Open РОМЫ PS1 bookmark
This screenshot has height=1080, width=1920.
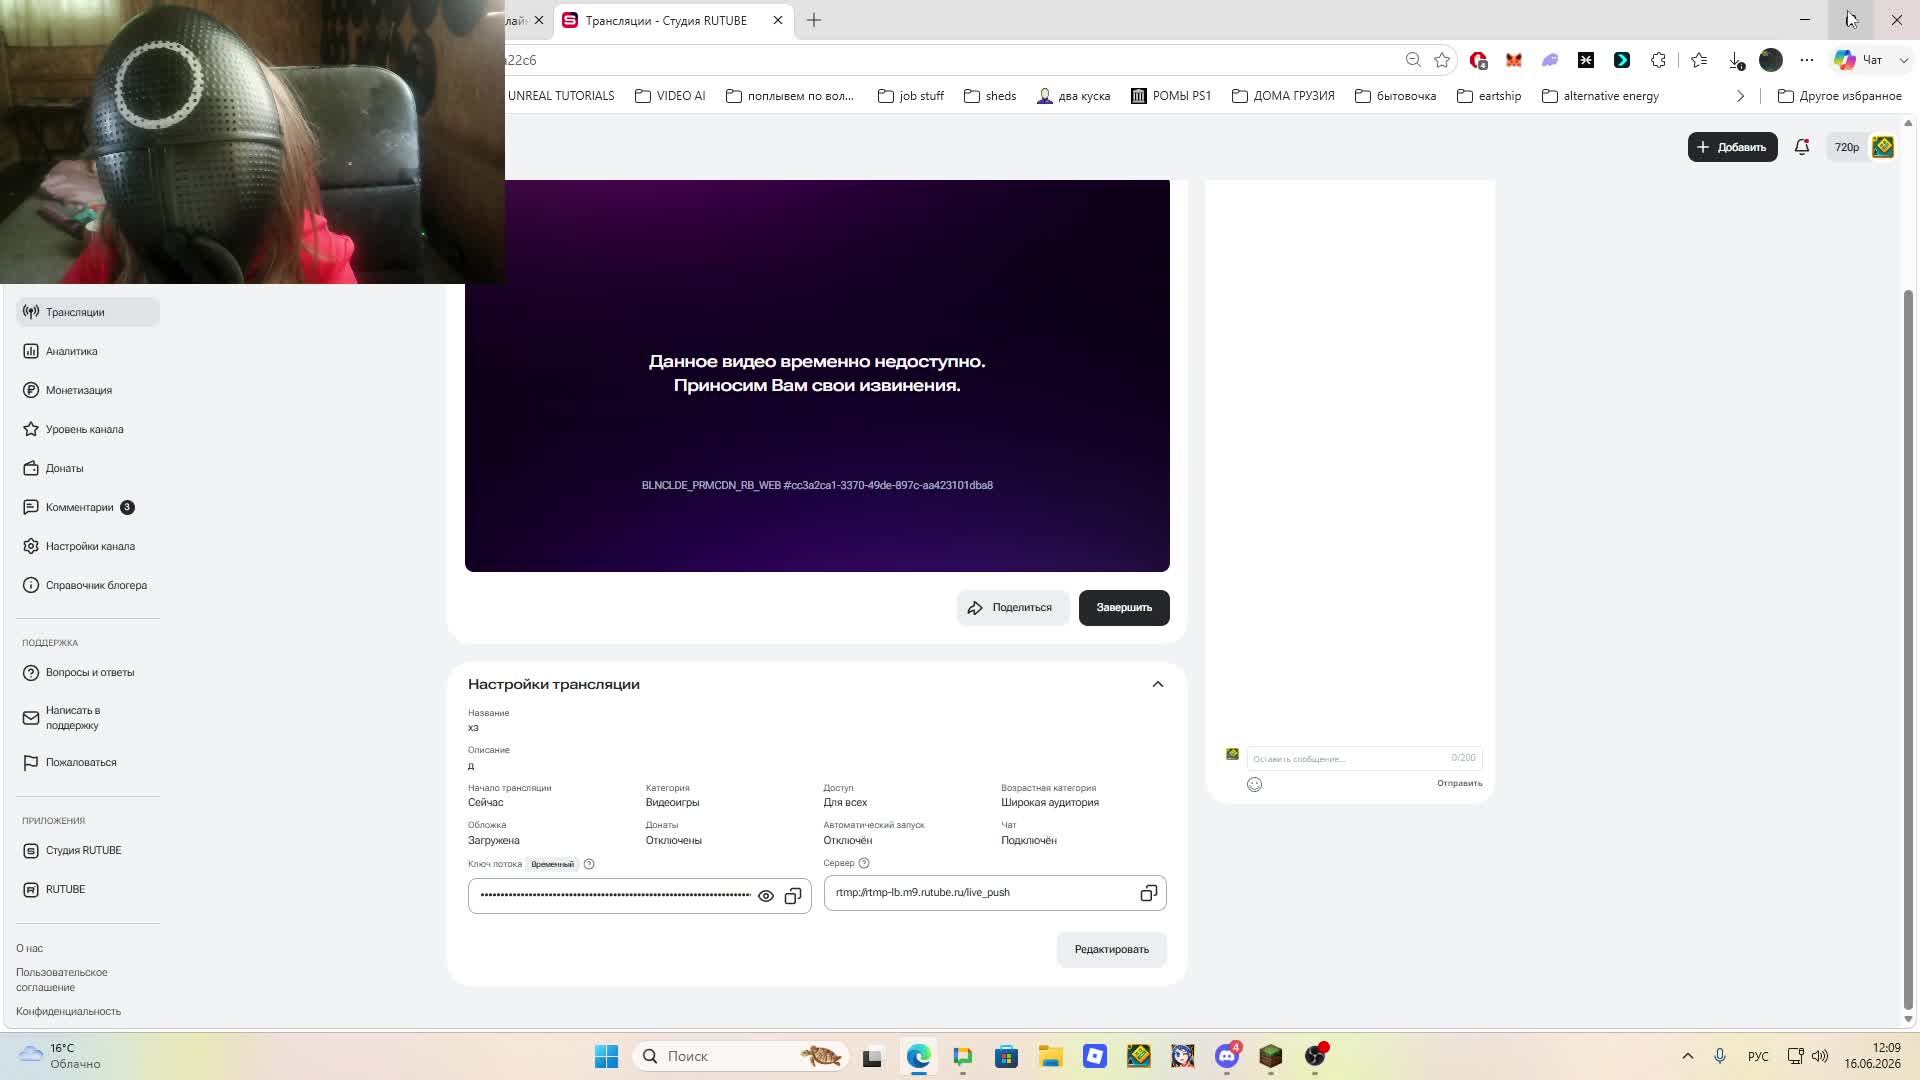click(1170, 96)
